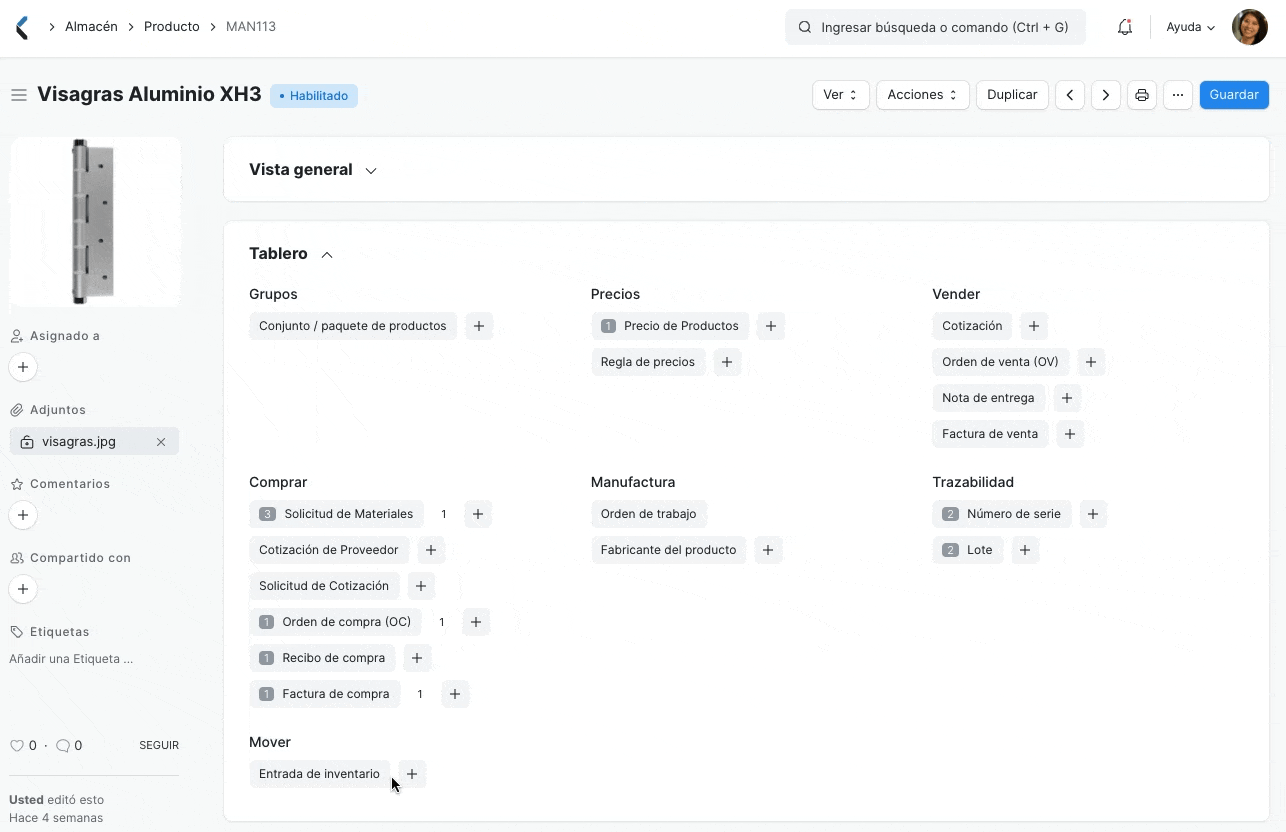Open Recibo de compra list
This screenshot has height=832, width=1286.
[x=323, y=658]
